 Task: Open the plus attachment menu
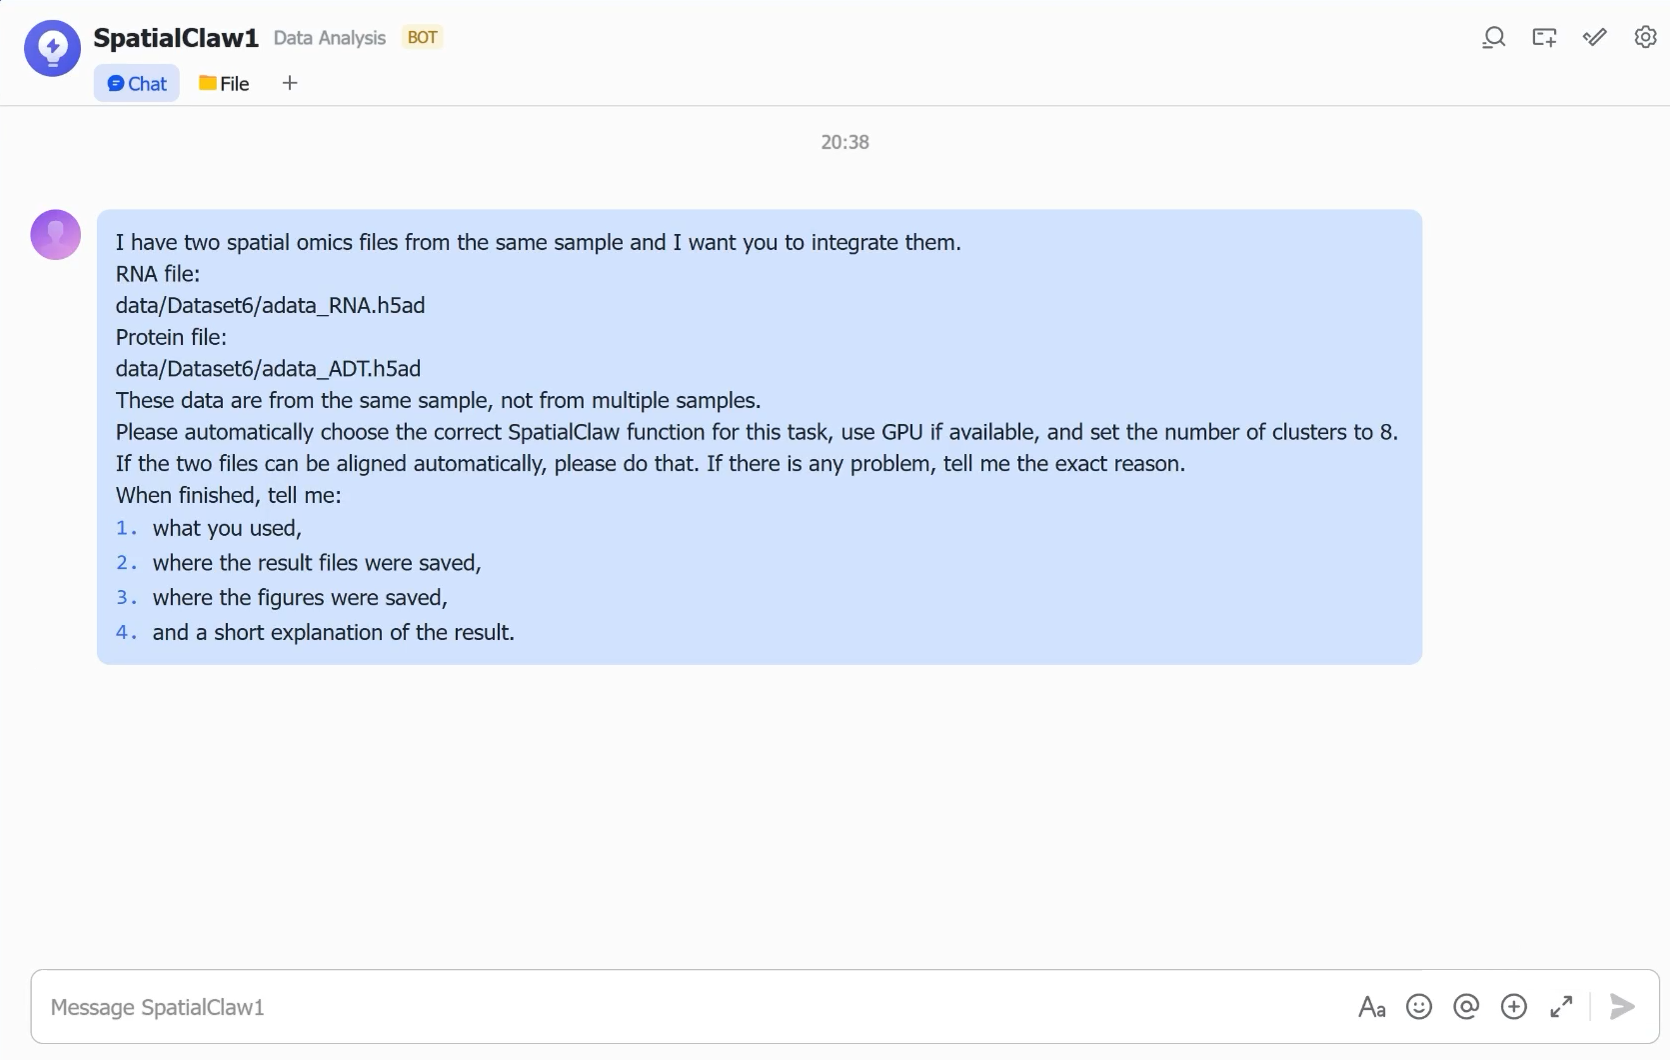[x=1514, y=1007]
